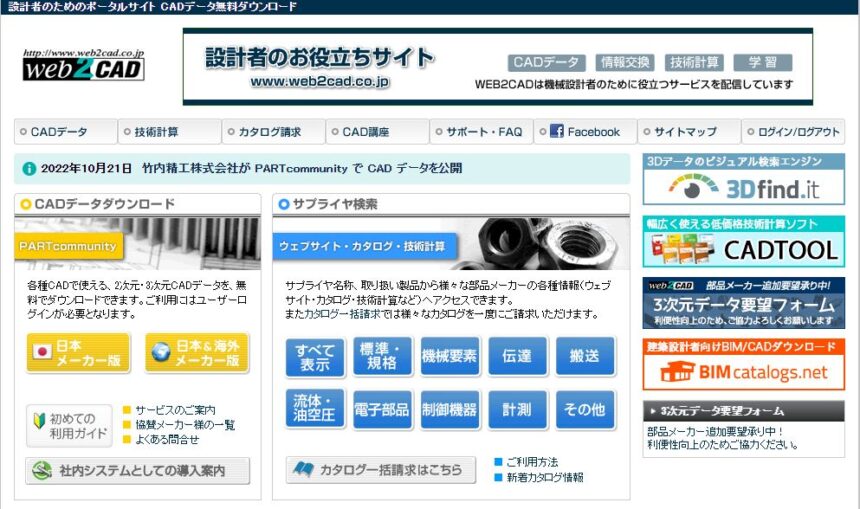
Task: Click the beginner mark guide icon
Action: (x=39, y=421)
